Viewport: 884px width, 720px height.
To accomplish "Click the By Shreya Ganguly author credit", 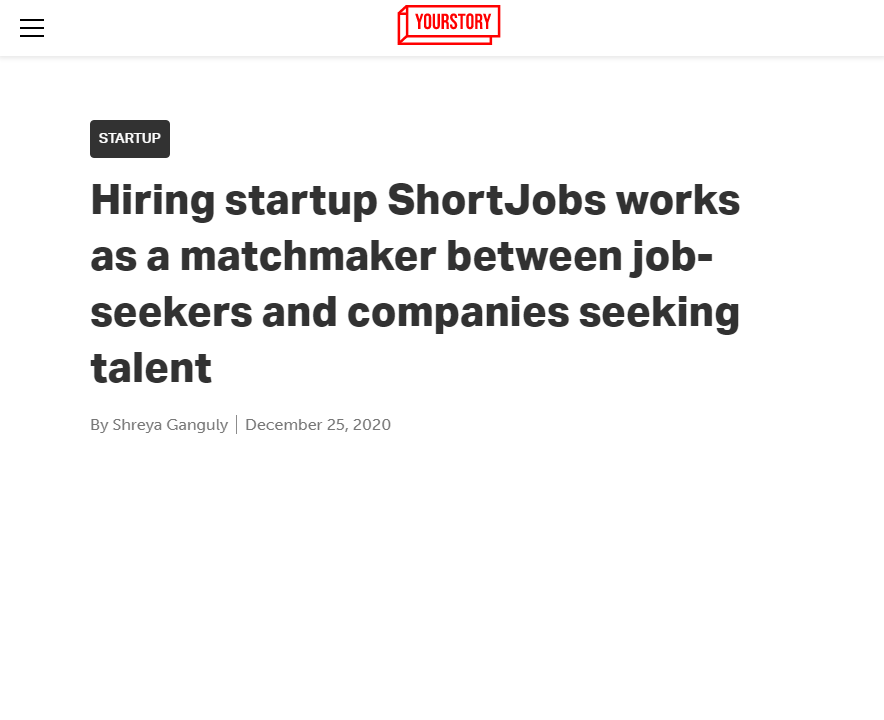I will (158, 424).
